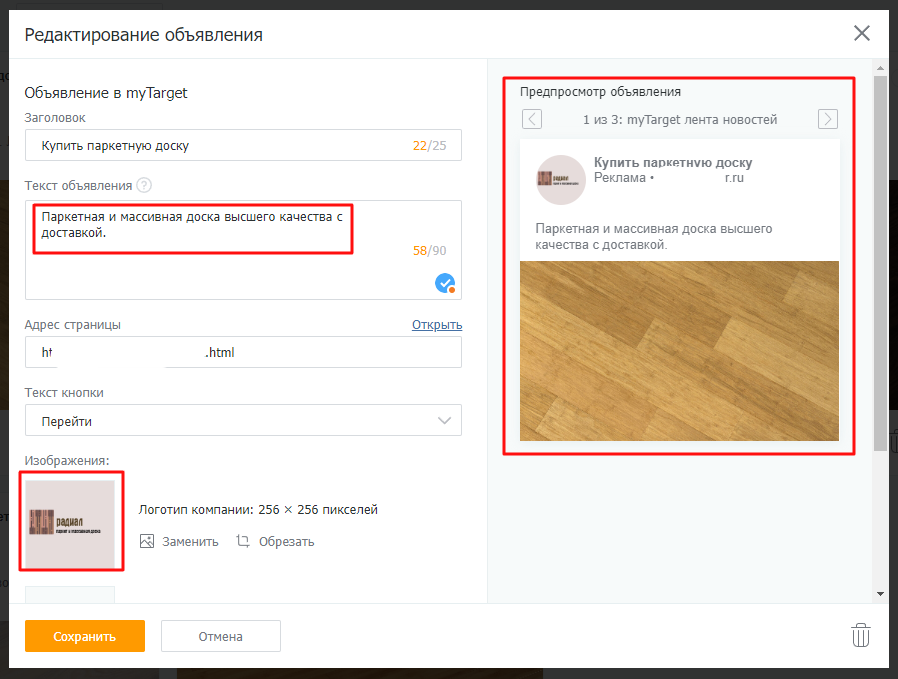Click the vertical scrollbar thumb of preview
Image resolution: width=898 pixels, height=679 pixels.
[880, 263]
